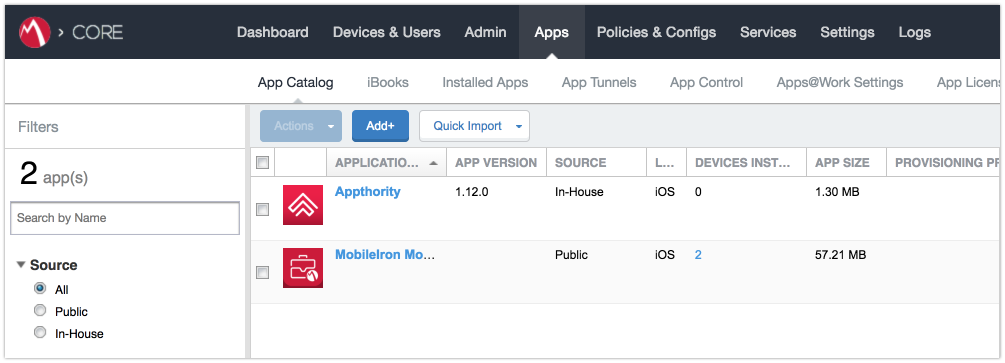Go to the Dashboard menu
Viewport: 1005px width, 363px height.
272,32
